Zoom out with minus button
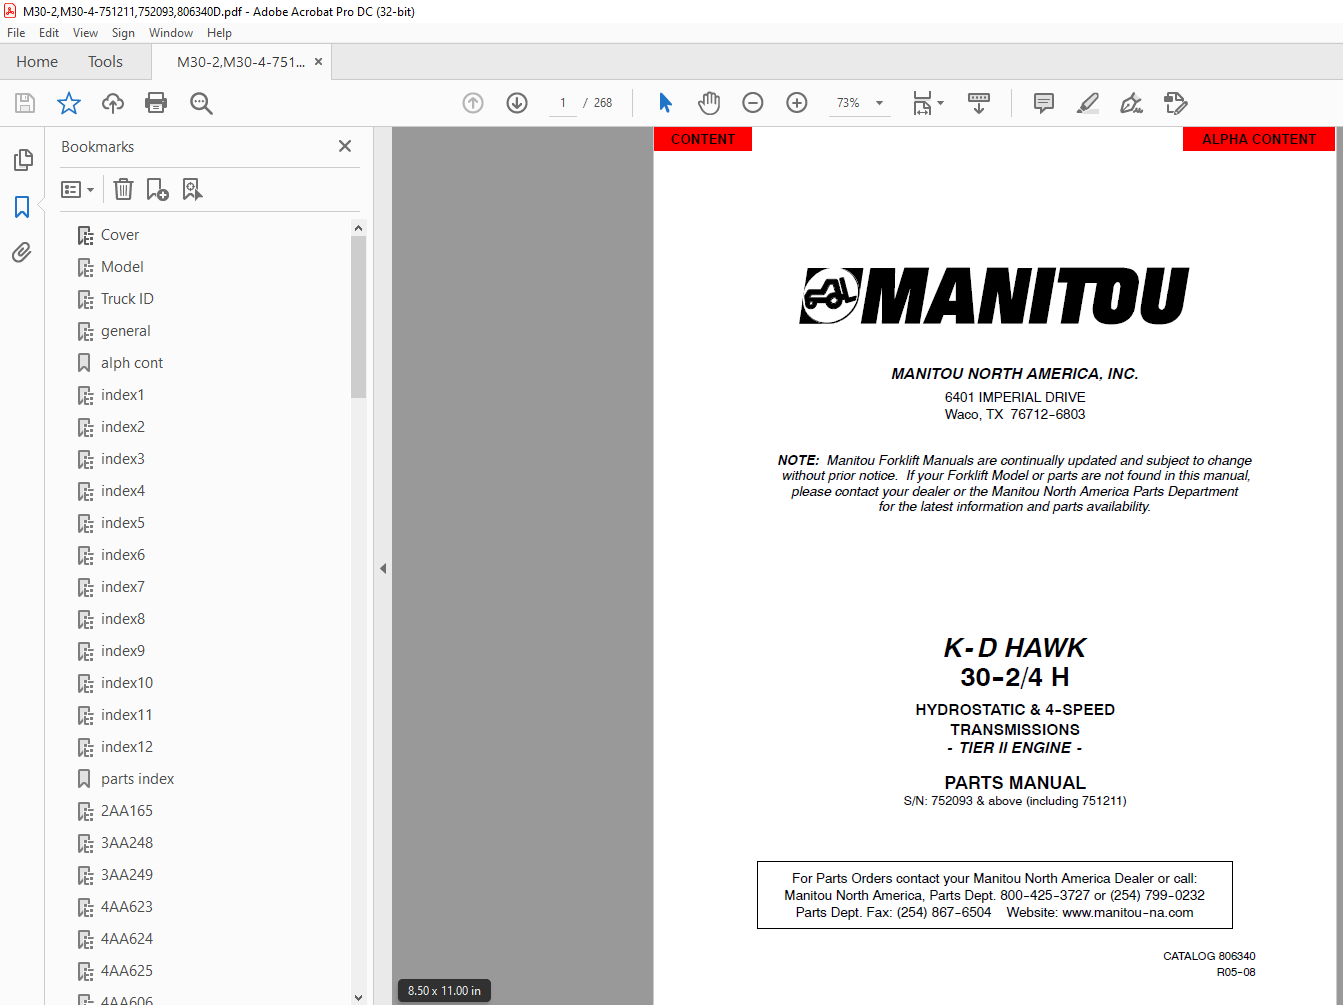 point(753,103)
